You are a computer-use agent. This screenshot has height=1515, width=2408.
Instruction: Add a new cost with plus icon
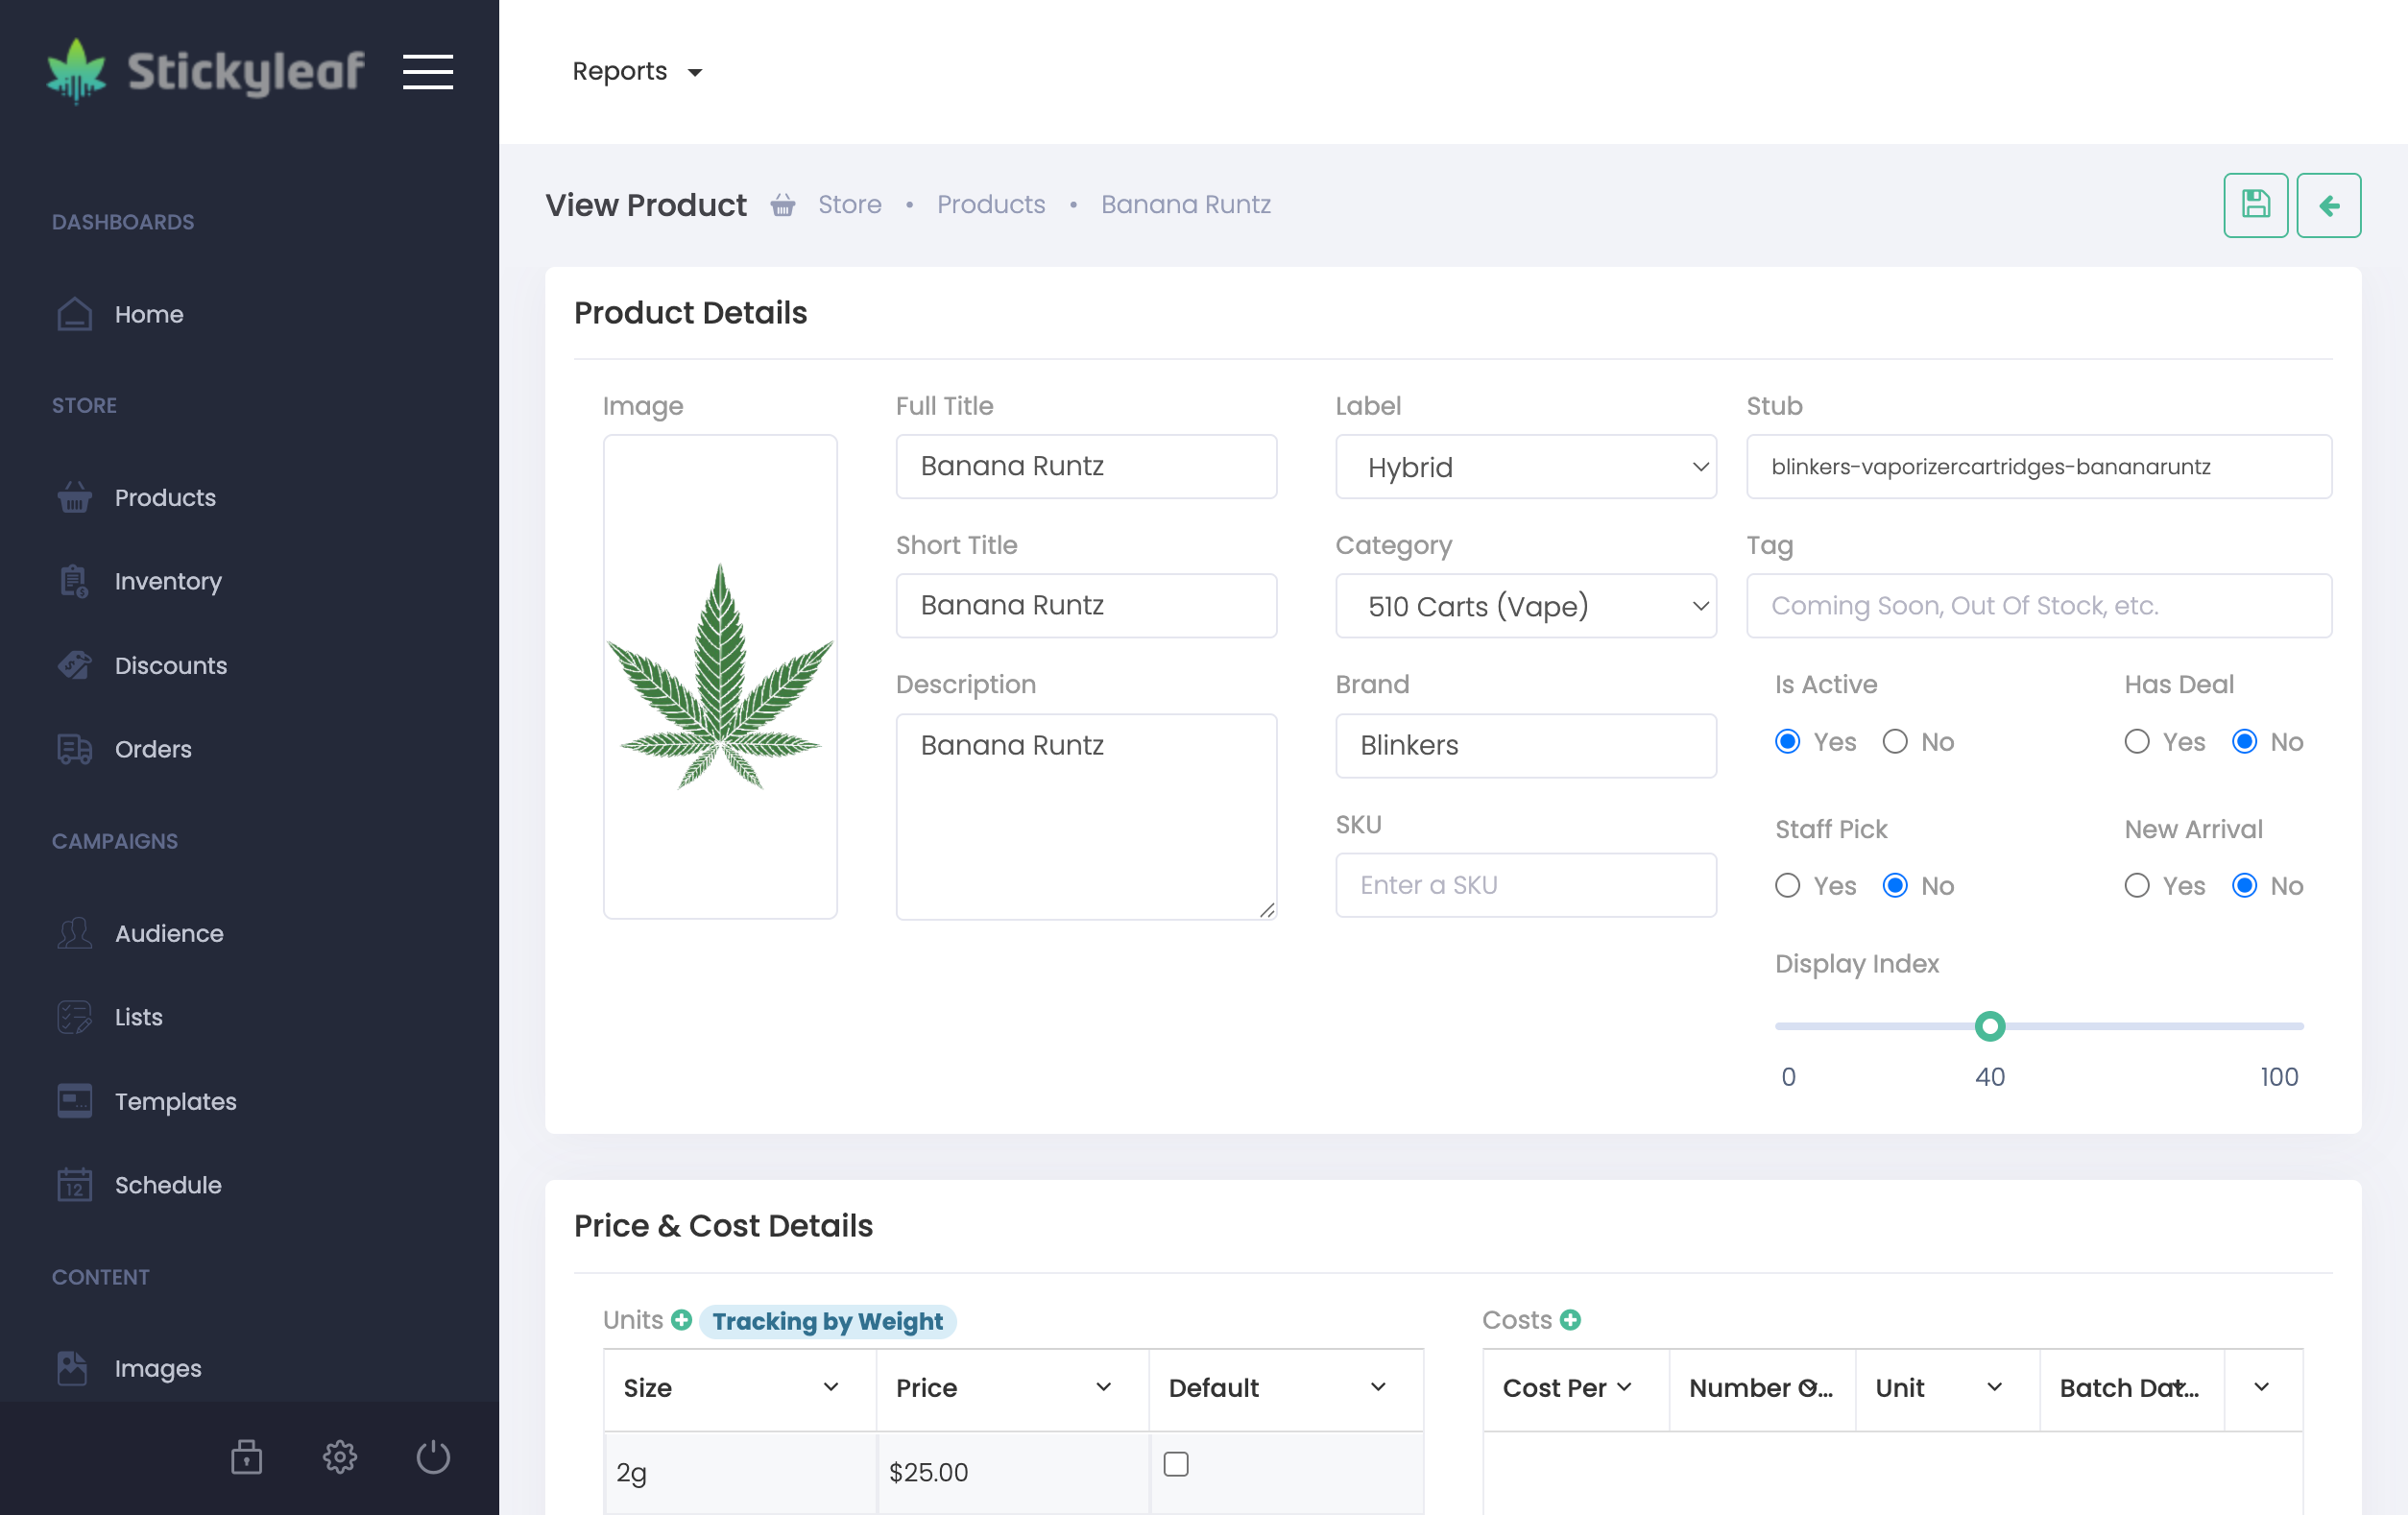pyautogui.click(x=1570, y=1320)
